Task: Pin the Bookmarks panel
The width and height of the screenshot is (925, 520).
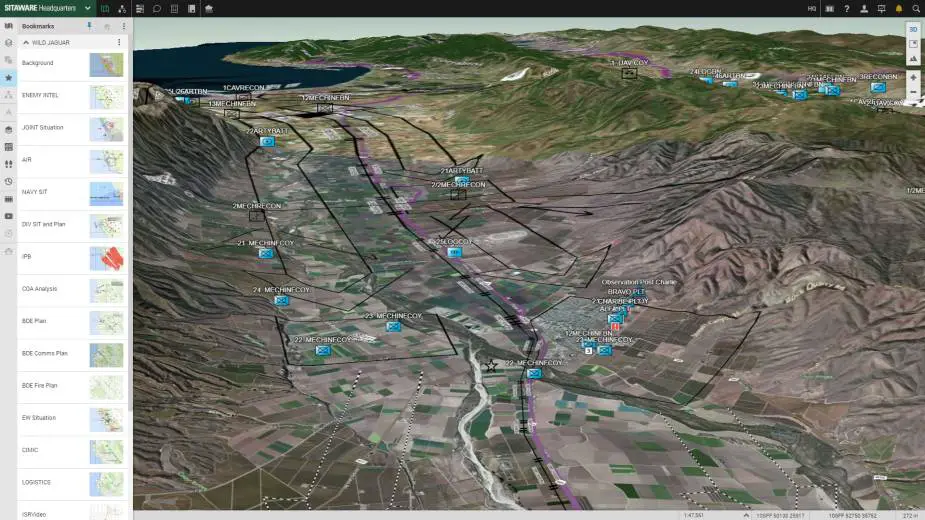Action: pos(89,25)
